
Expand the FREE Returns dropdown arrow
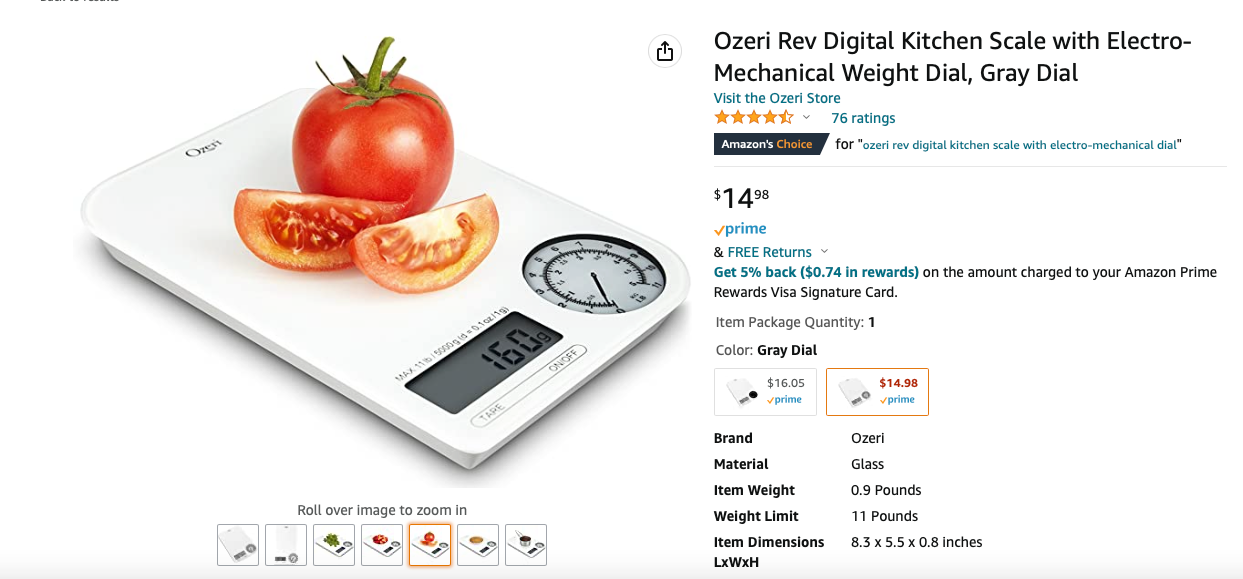click(824, 252)
